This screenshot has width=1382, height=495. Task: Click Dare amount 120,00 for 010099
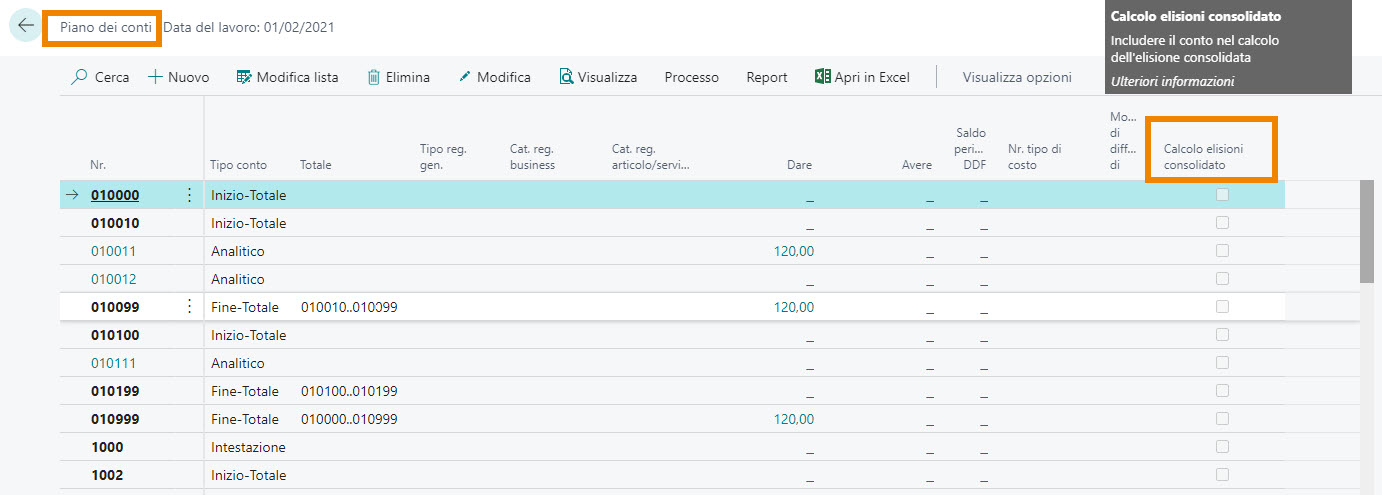click(793, 307)
